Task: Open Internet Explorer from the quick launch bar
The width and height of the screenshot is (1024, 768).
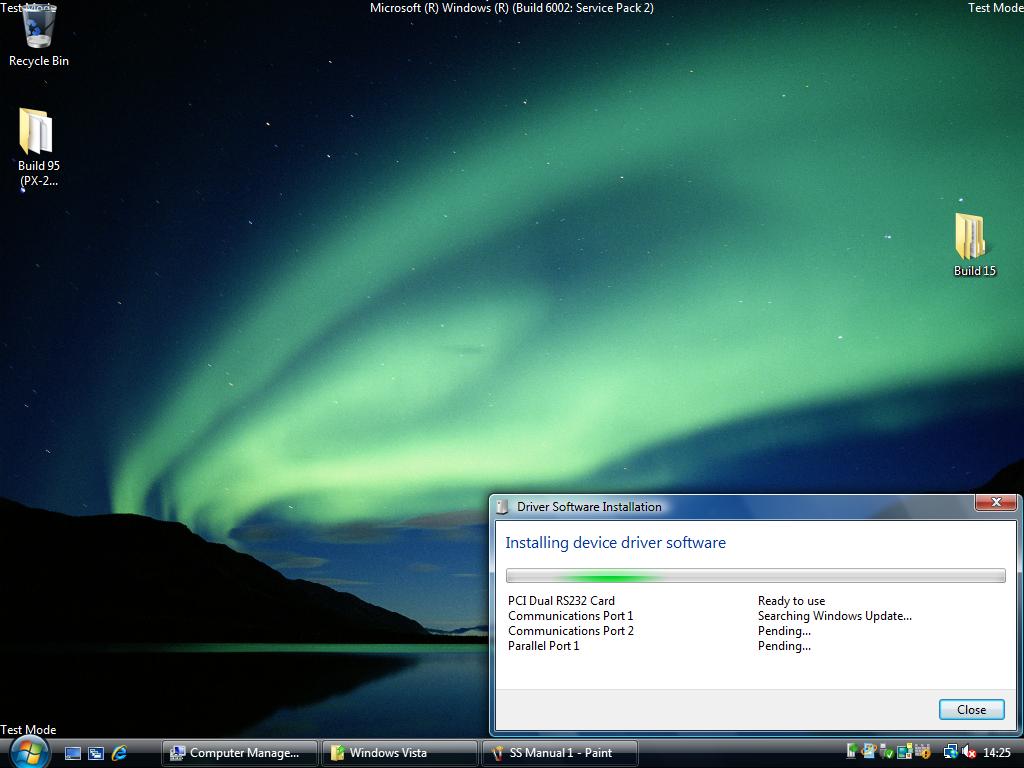Action: pyautogui.click(x=119, y=752)
